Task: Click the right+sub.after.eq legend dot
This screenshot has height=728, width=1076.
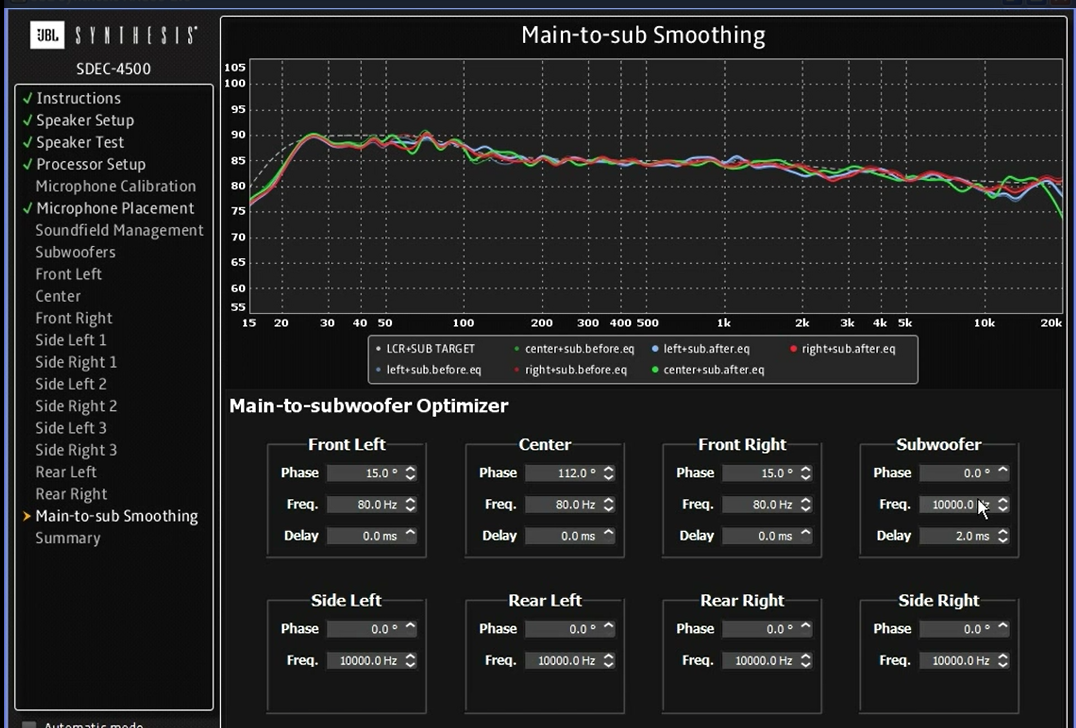Action: (x=793, y=349)
